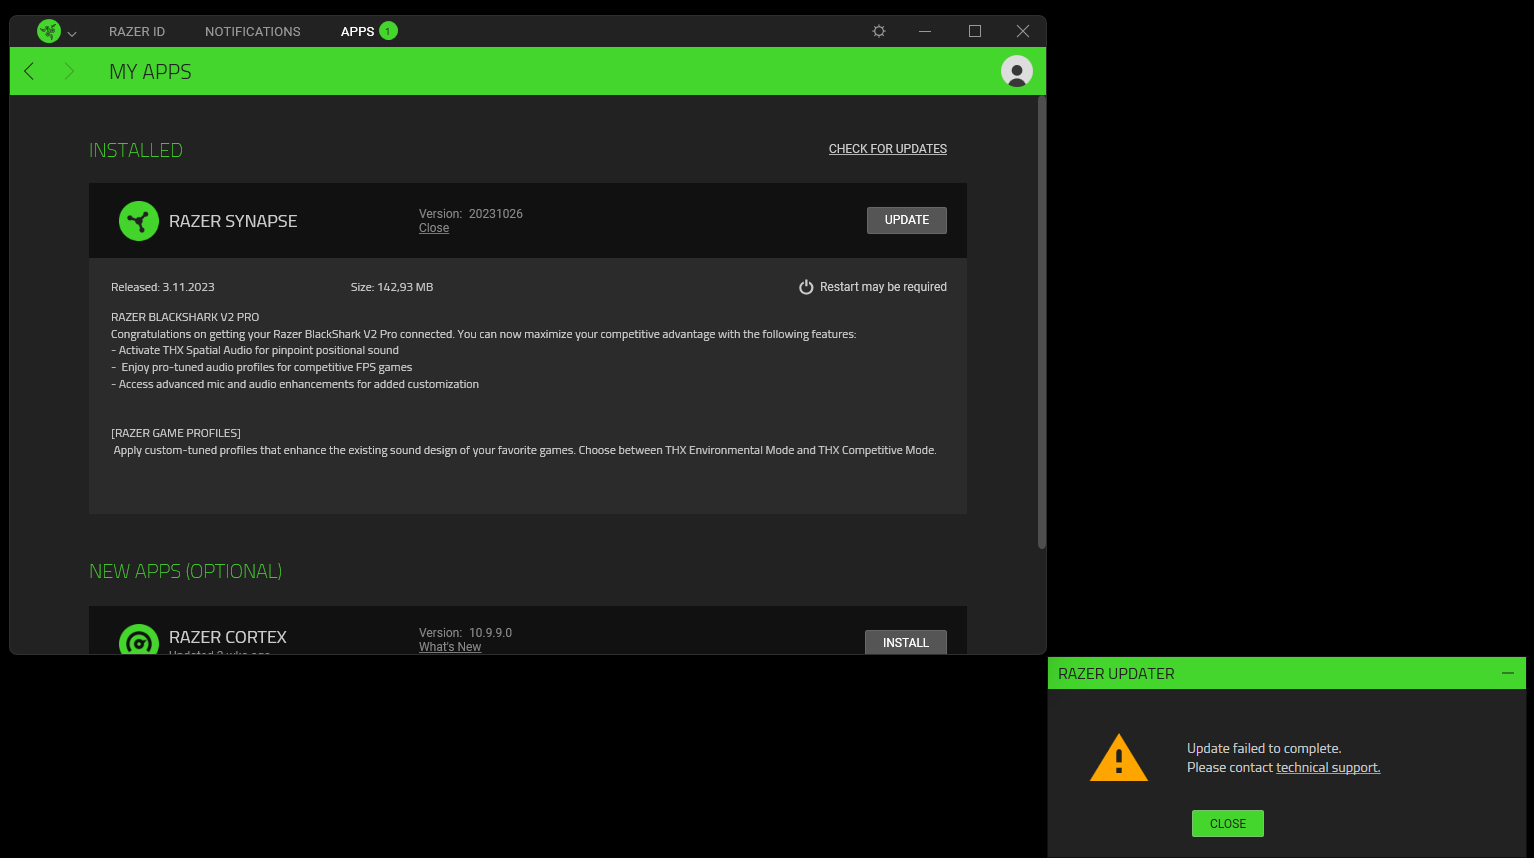Viewport: 1534px width, 858px height.
Task: Click the 'Access advanced mic' feature line
Action: (295, 384)
